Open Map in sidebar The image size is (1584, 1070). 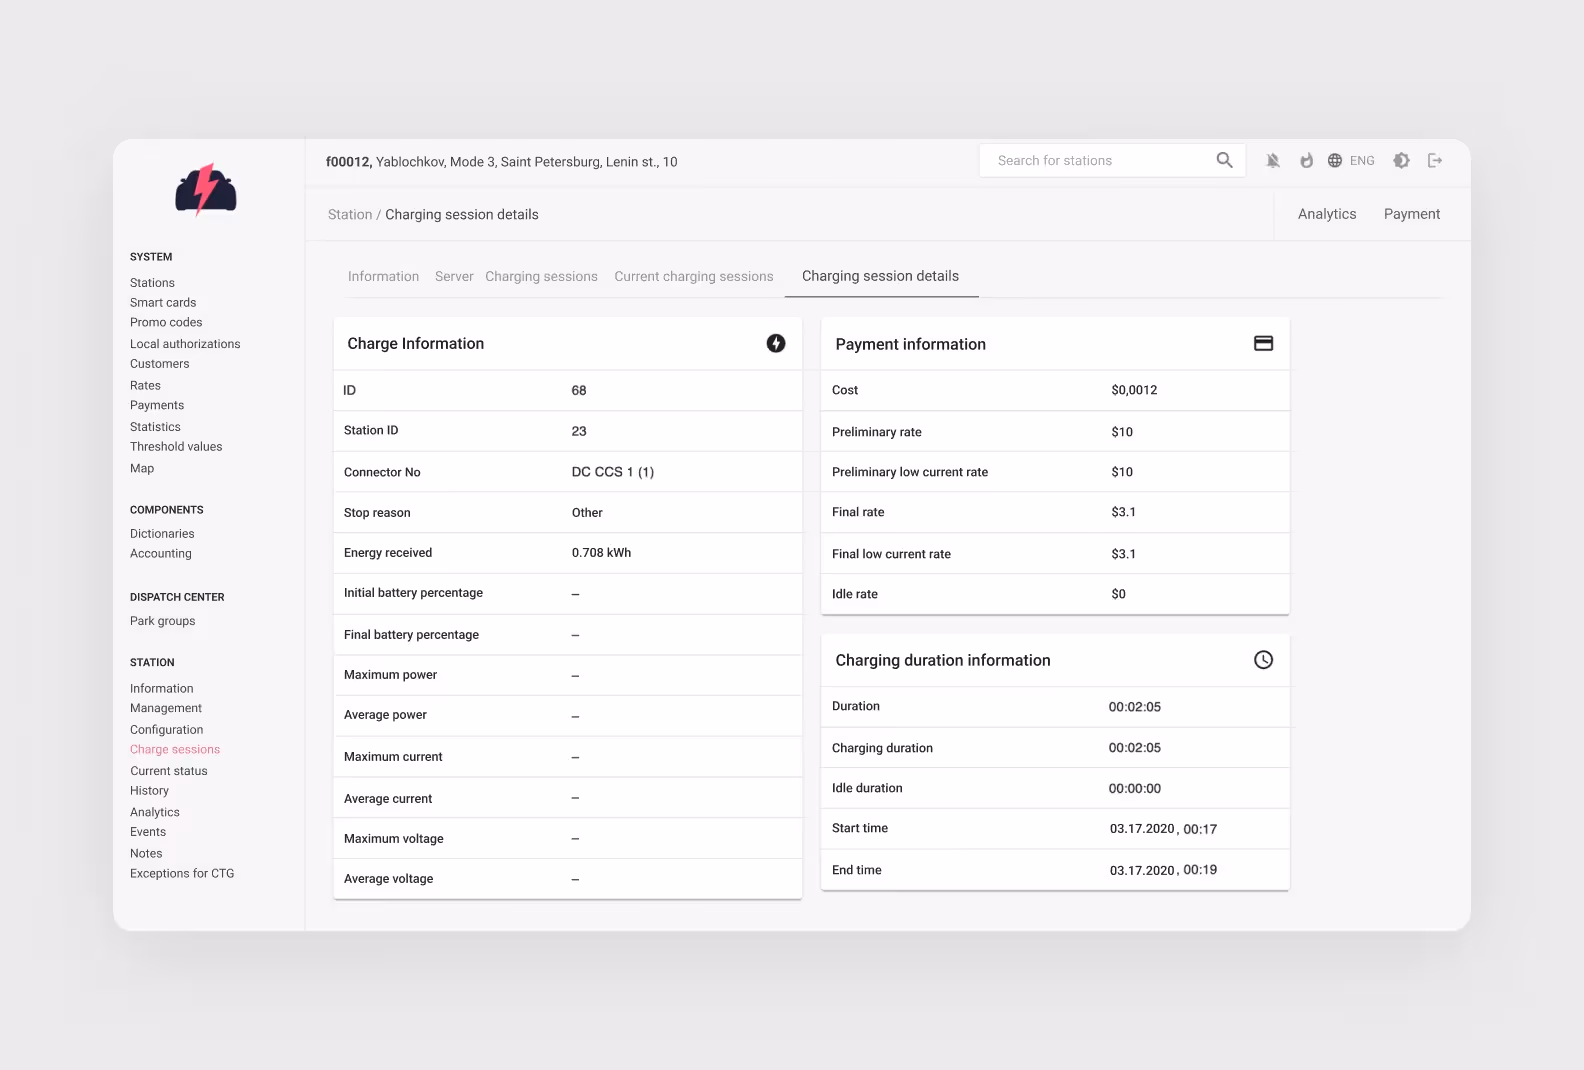(142, 468)
